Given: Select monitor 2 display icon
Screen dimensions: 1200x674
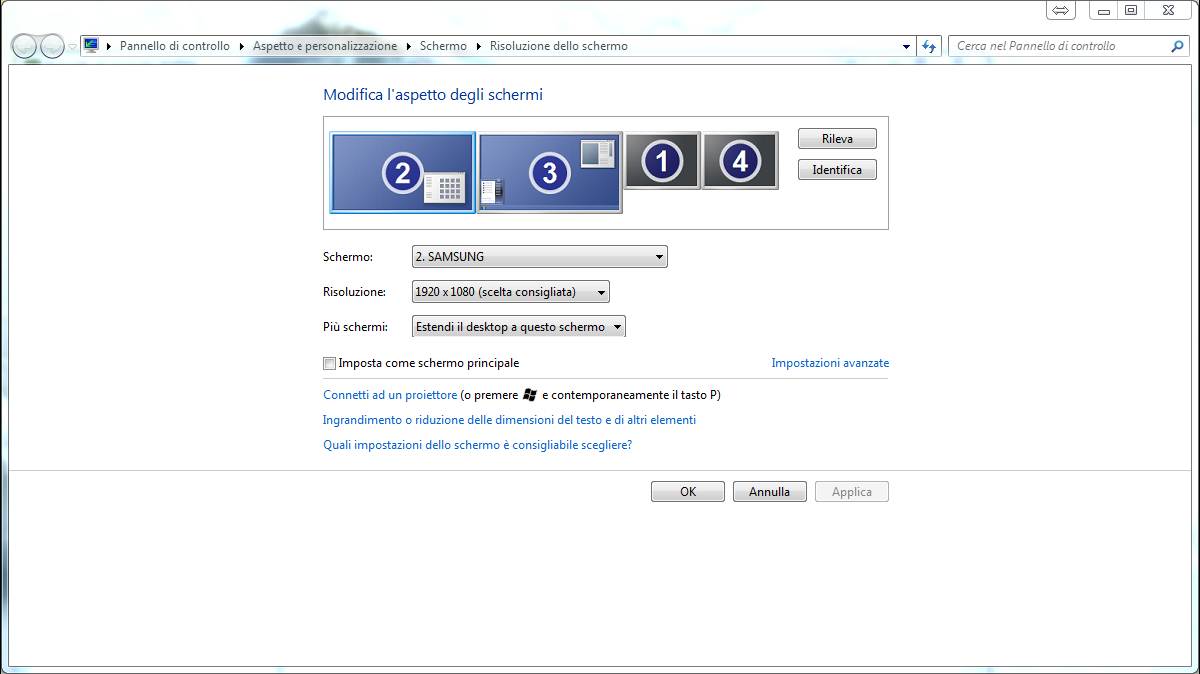Looking at the screenshot, I should [402, 173].
